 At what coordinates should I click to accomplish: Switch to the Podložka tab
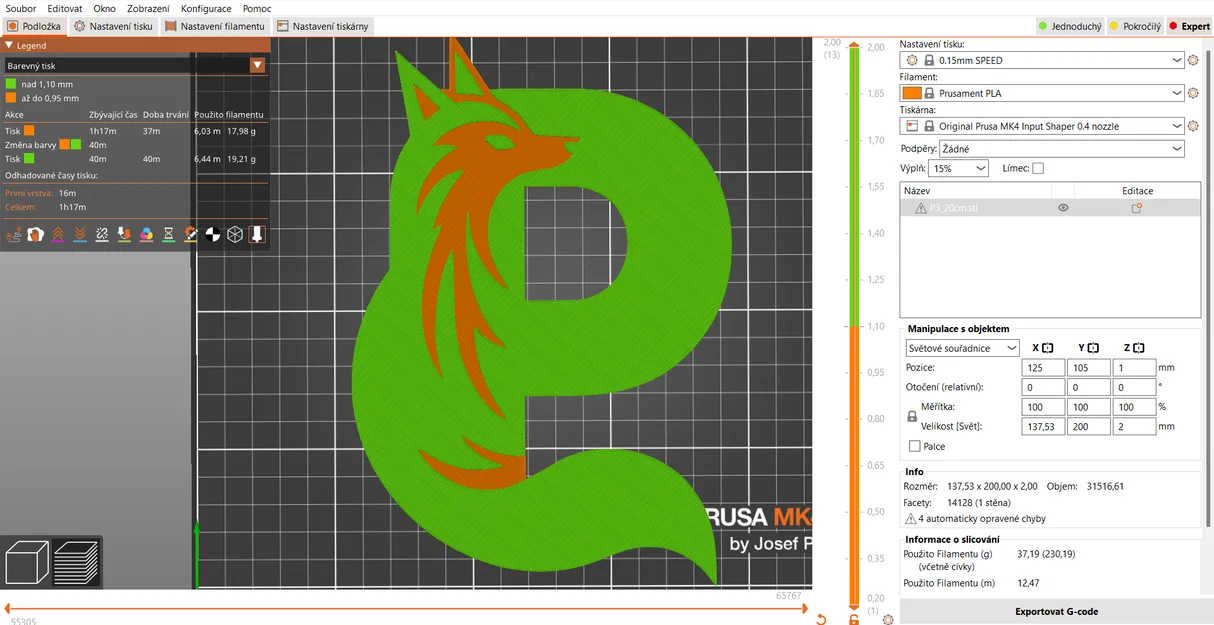click(34, 26)
